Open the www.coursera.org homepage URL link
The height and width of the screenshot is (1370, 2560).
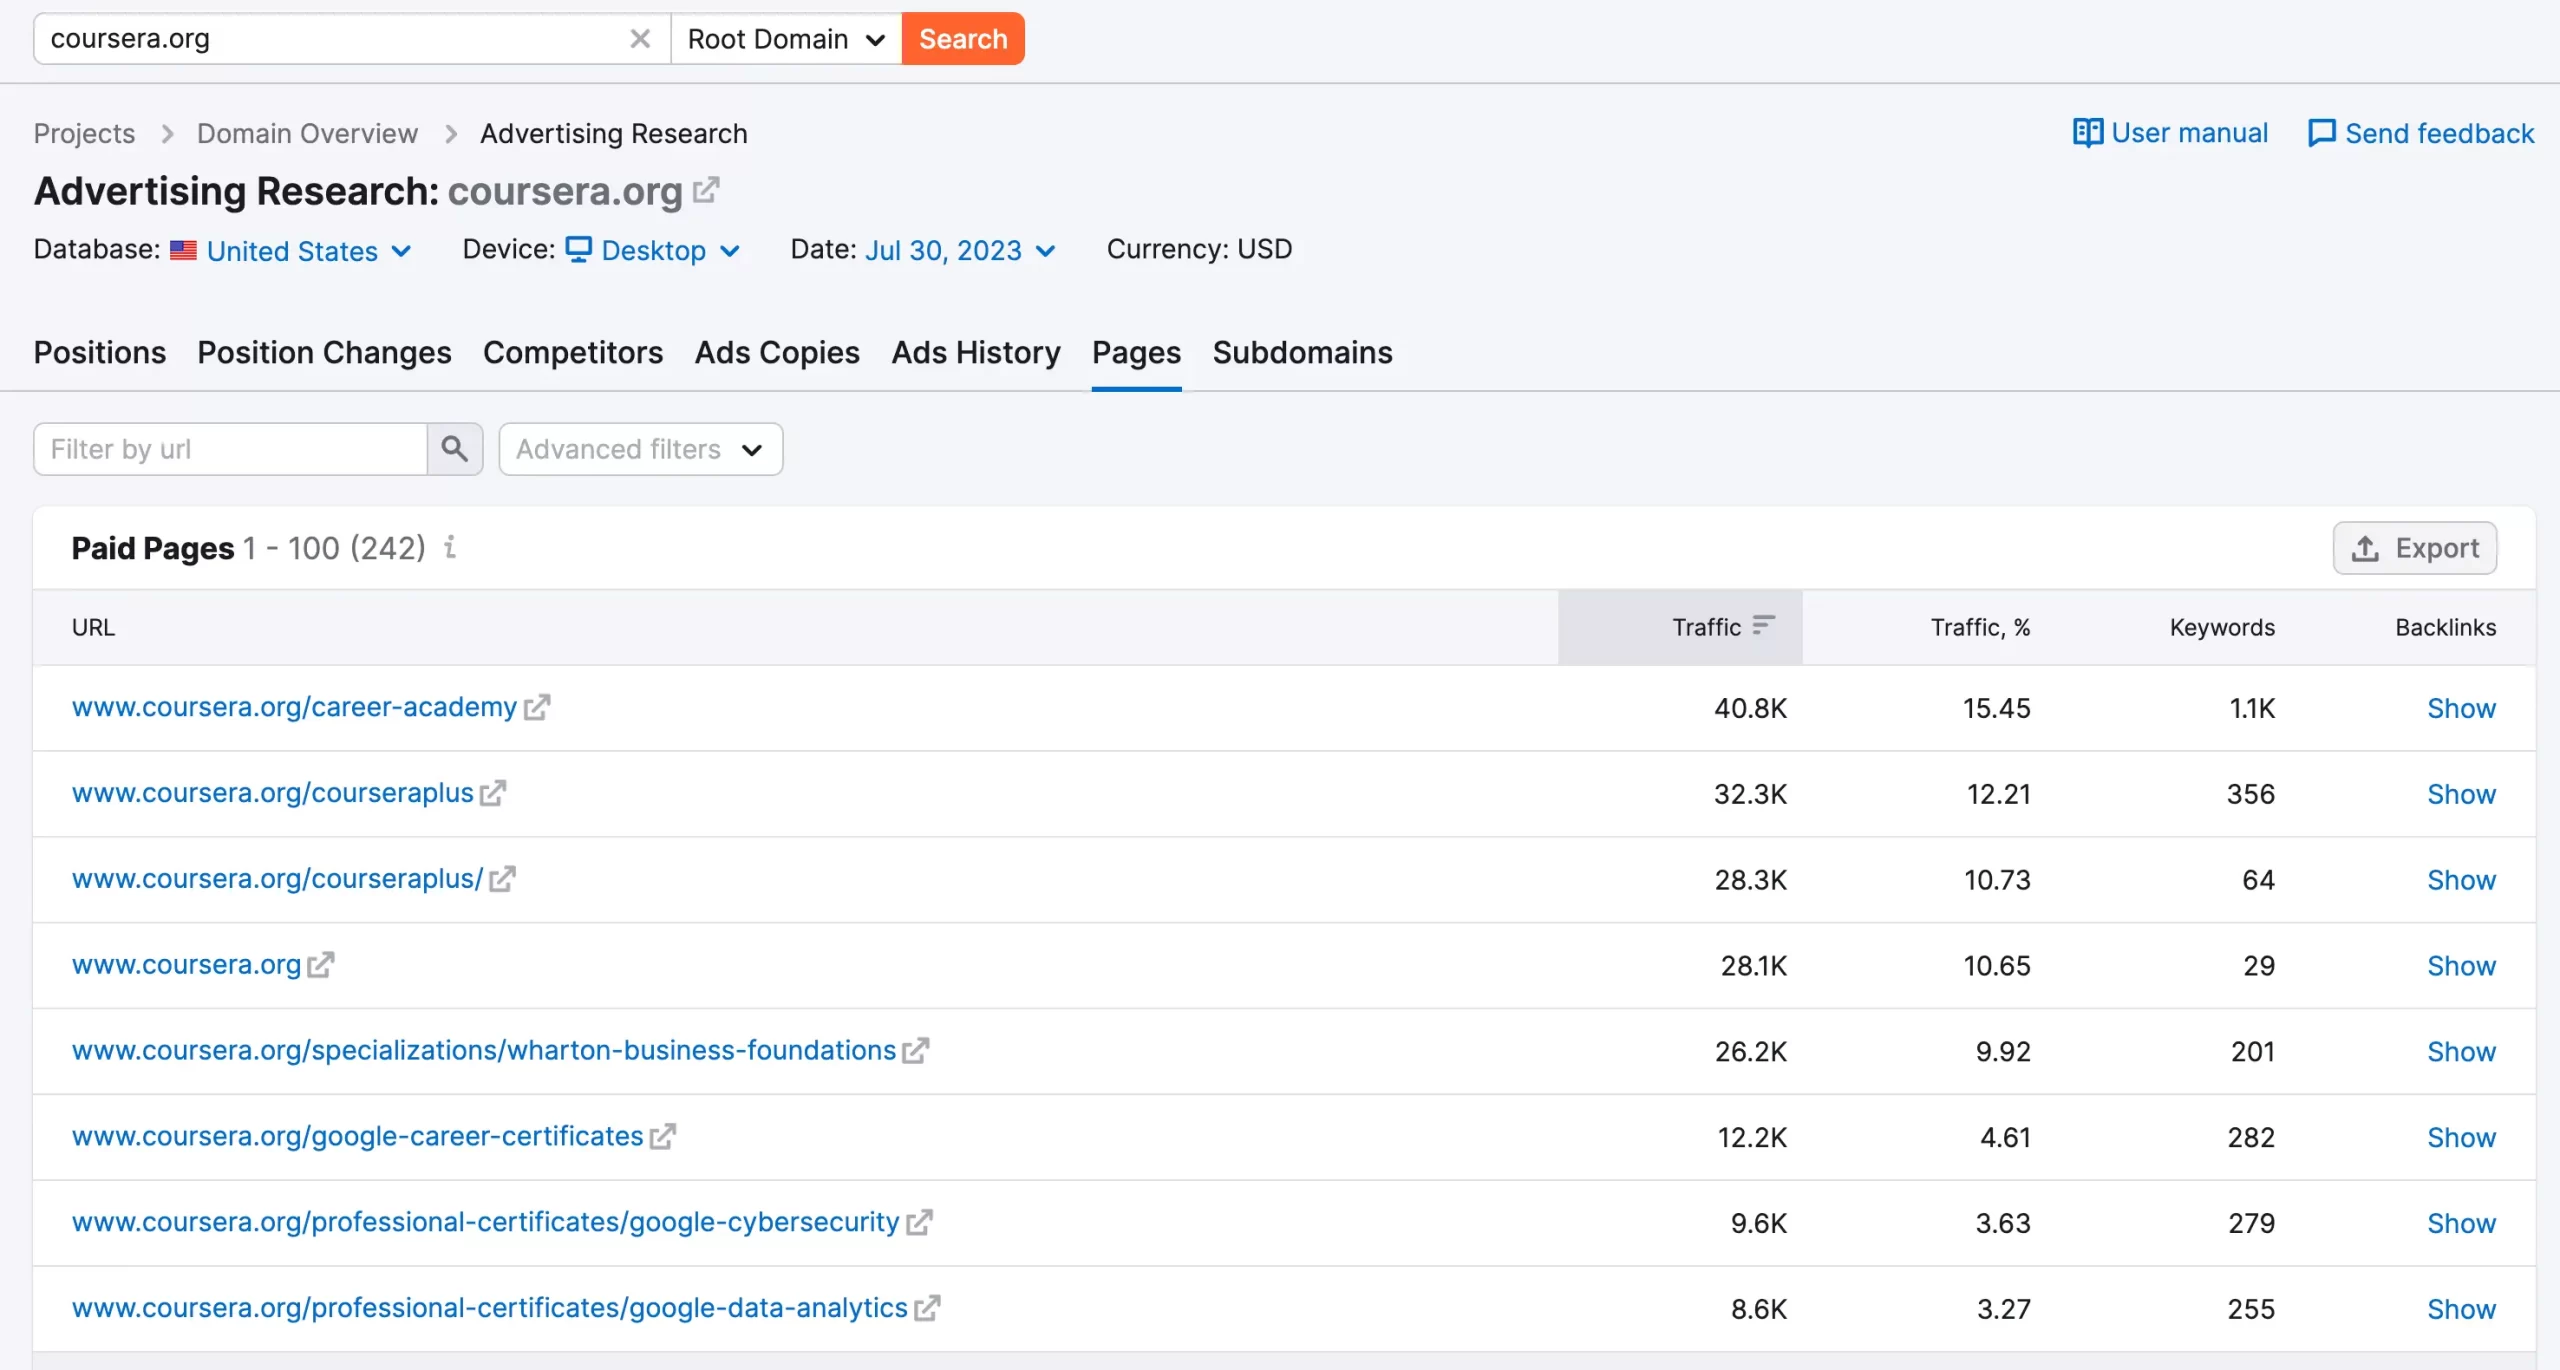coord(186,965)
